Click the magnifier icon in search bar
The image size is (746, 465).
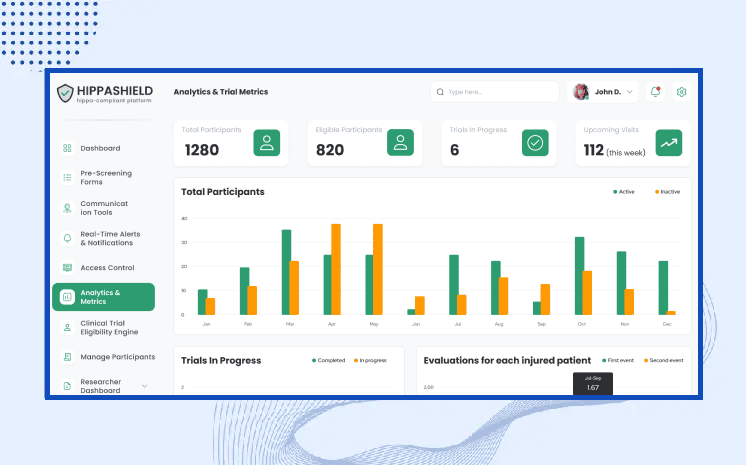click(x=440, y=92)
